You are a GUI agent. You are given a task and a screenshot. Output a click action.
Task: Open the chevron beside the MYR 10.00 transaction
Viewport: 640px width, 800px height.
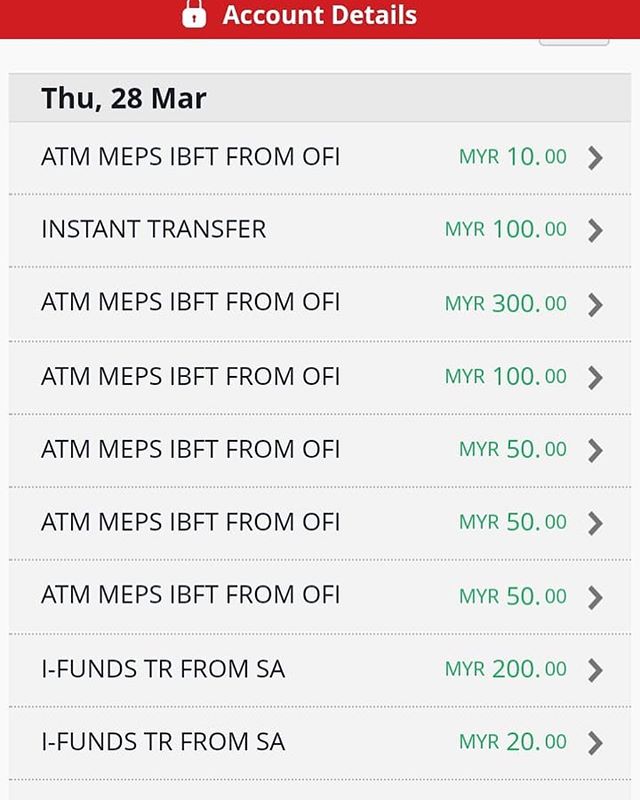pyautogui.click(x=596, y=157)
